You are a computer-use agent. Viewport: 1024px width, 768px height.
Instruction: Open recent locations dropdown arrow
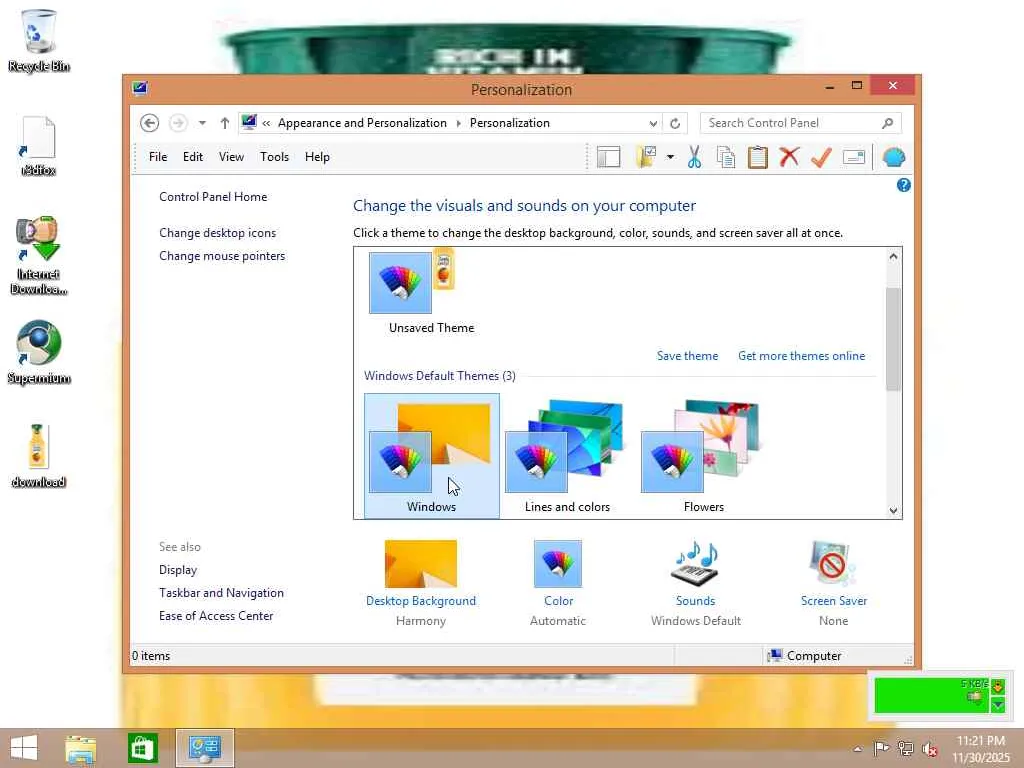point(202,123)
